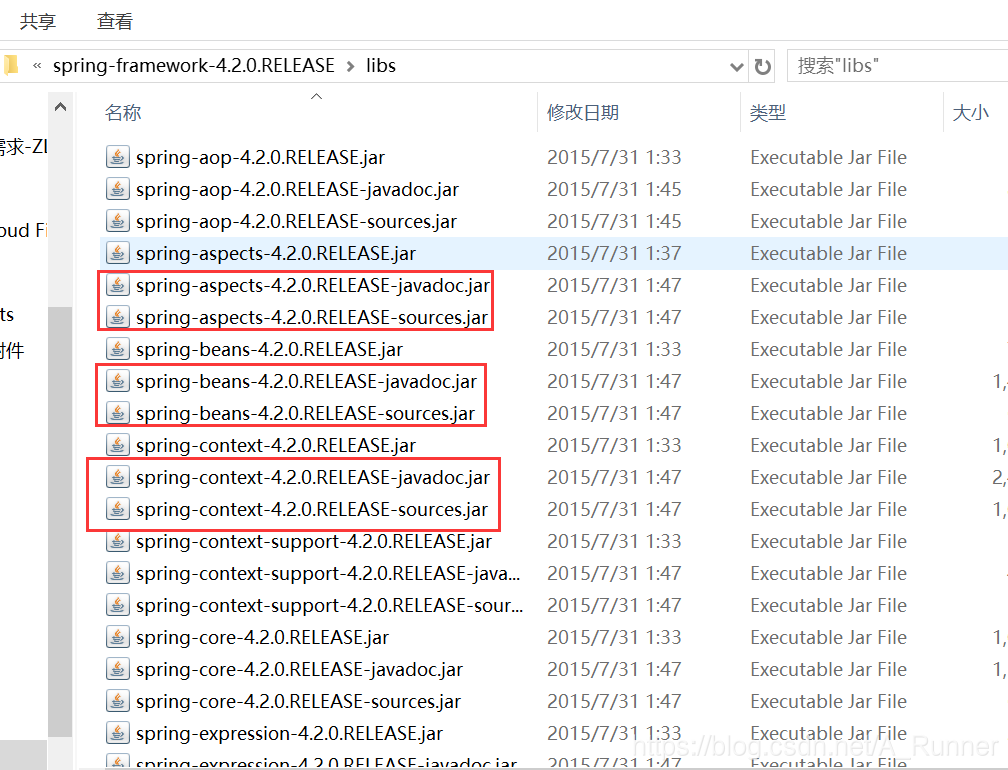Click jar icon of spring-aop-4.2.0.RELEASE-javadoc.jar
Screen dimensions: 1008x770
118,189
